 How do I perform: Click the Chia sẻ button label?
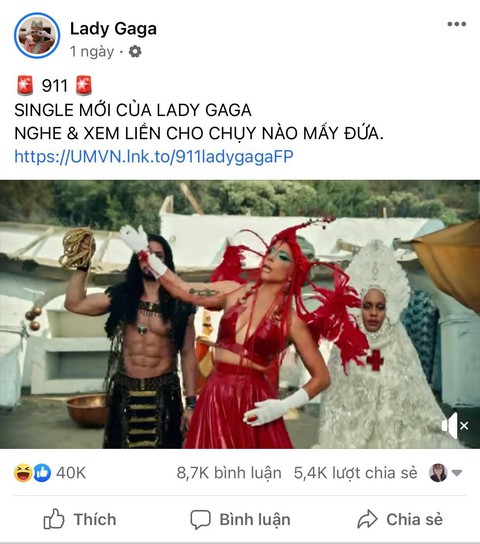coord(414,519)
